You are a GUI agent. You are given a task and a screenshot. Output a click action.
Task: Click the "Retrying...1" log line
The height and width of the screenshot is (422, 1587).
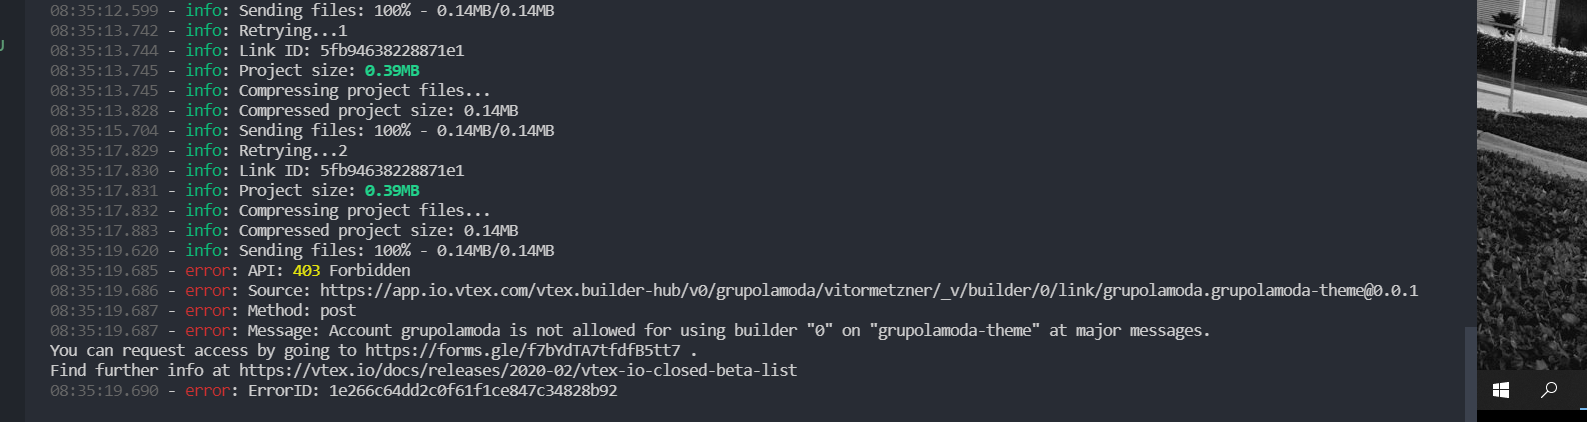coord(292,31)
